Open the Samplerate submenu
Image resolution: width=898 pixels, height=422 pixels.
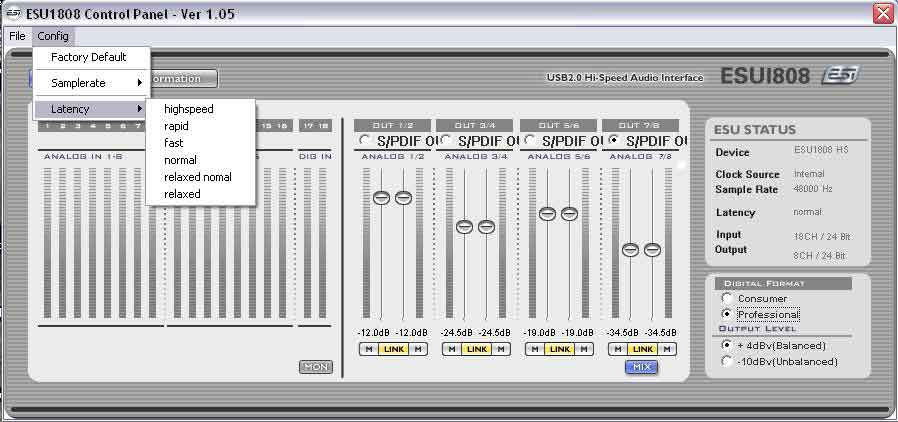(92, 83)
